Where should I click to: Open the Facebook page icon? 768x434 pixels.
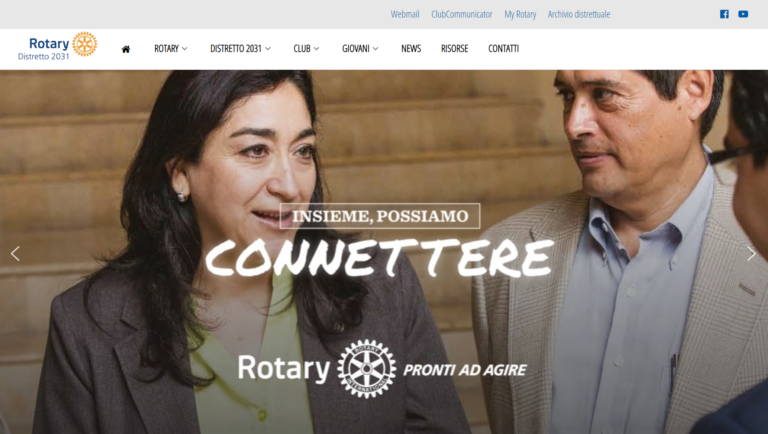coord(724,14)
